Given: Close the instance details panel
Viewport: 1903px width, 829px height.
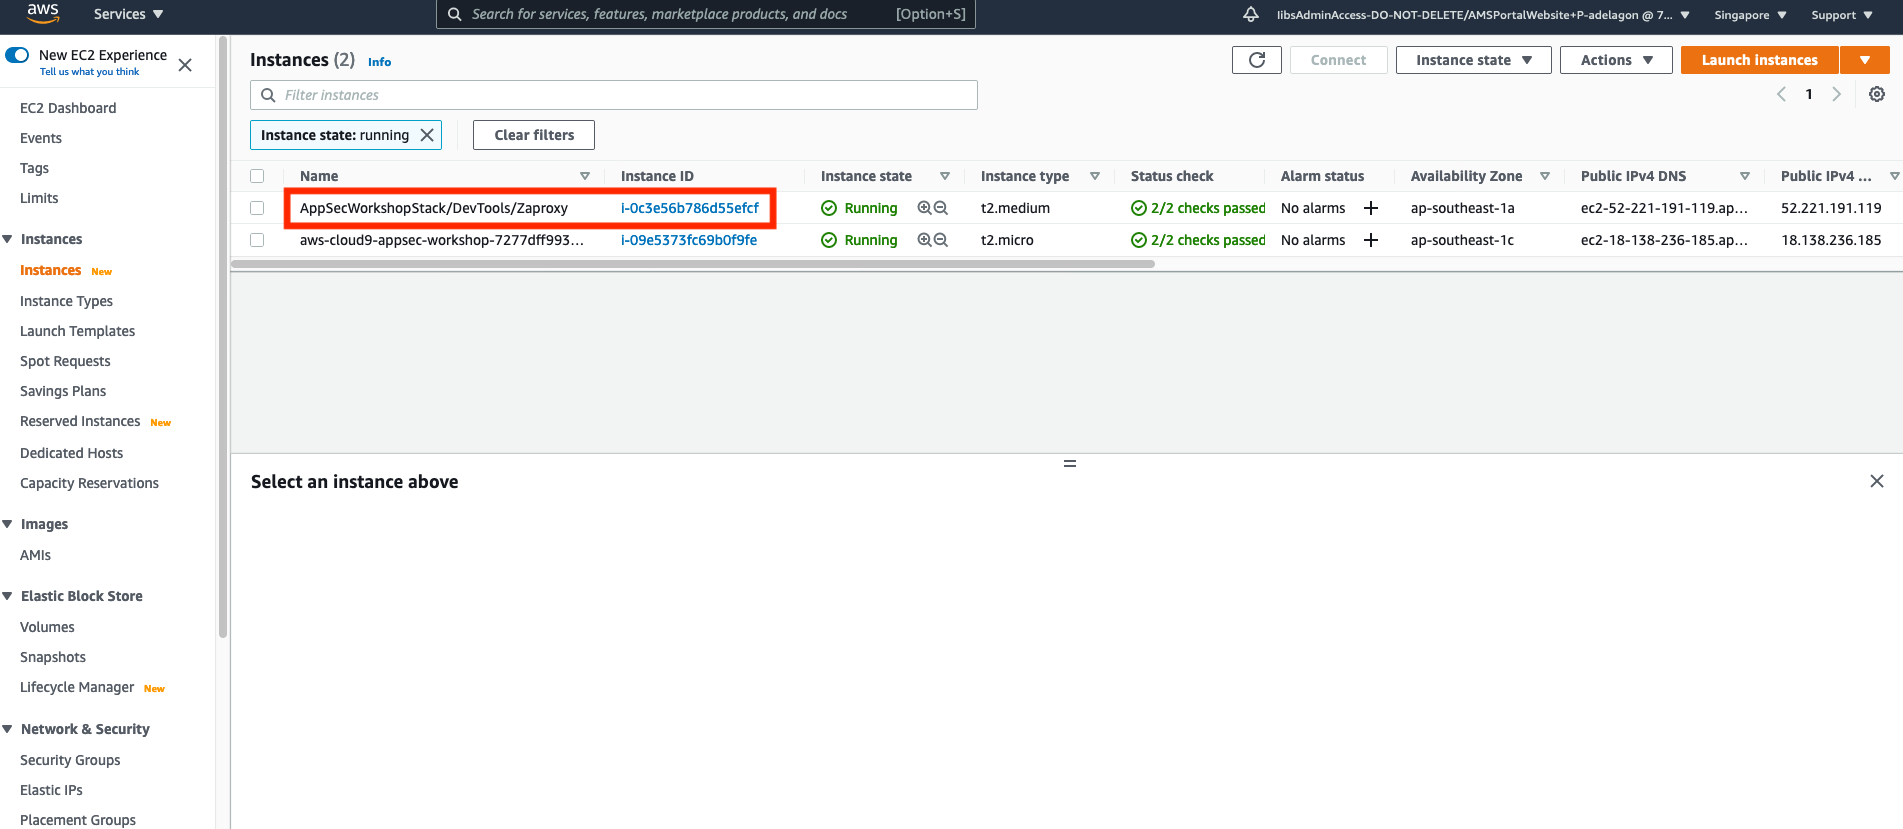Looking at the screenshot, I should pos(1877,481).
